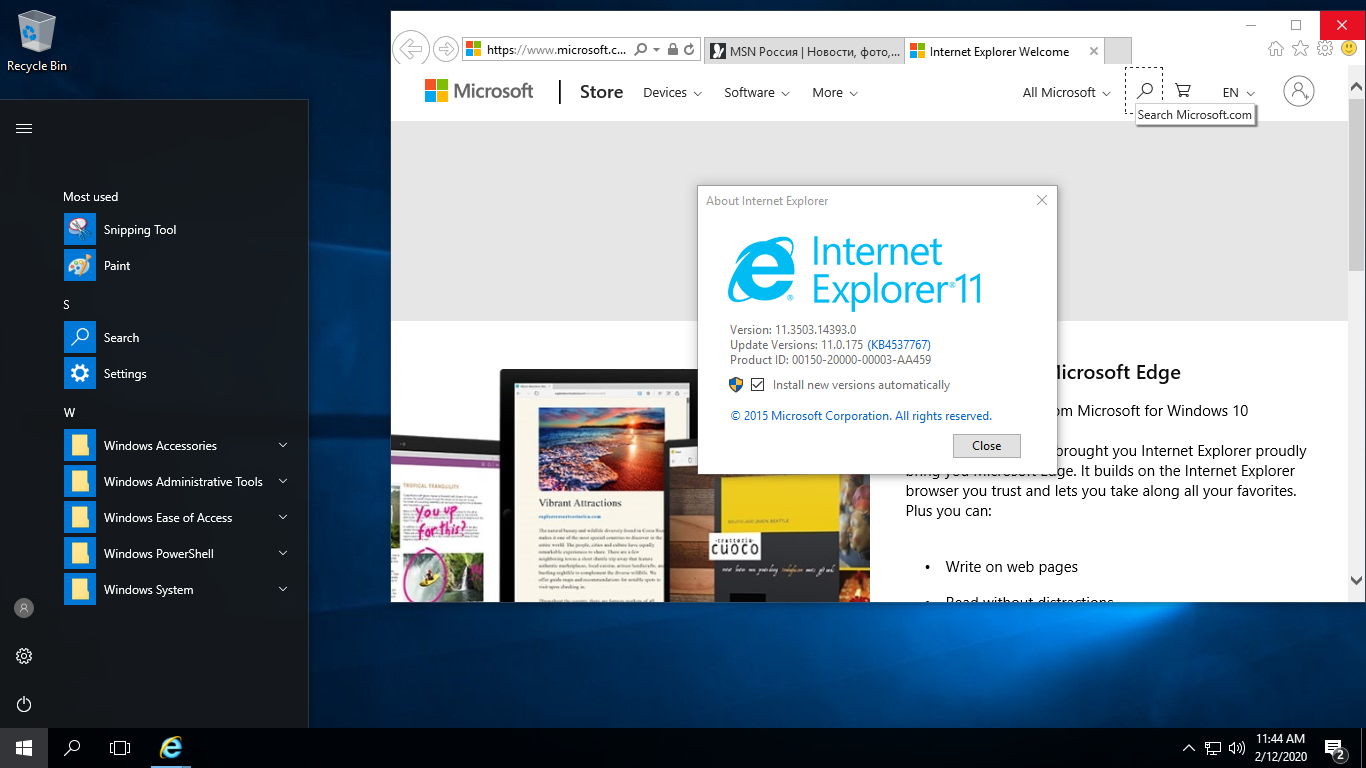Open the Action Center notifications icon
This screenshot has height=768, width=1366.
[x=1335, y=748]
